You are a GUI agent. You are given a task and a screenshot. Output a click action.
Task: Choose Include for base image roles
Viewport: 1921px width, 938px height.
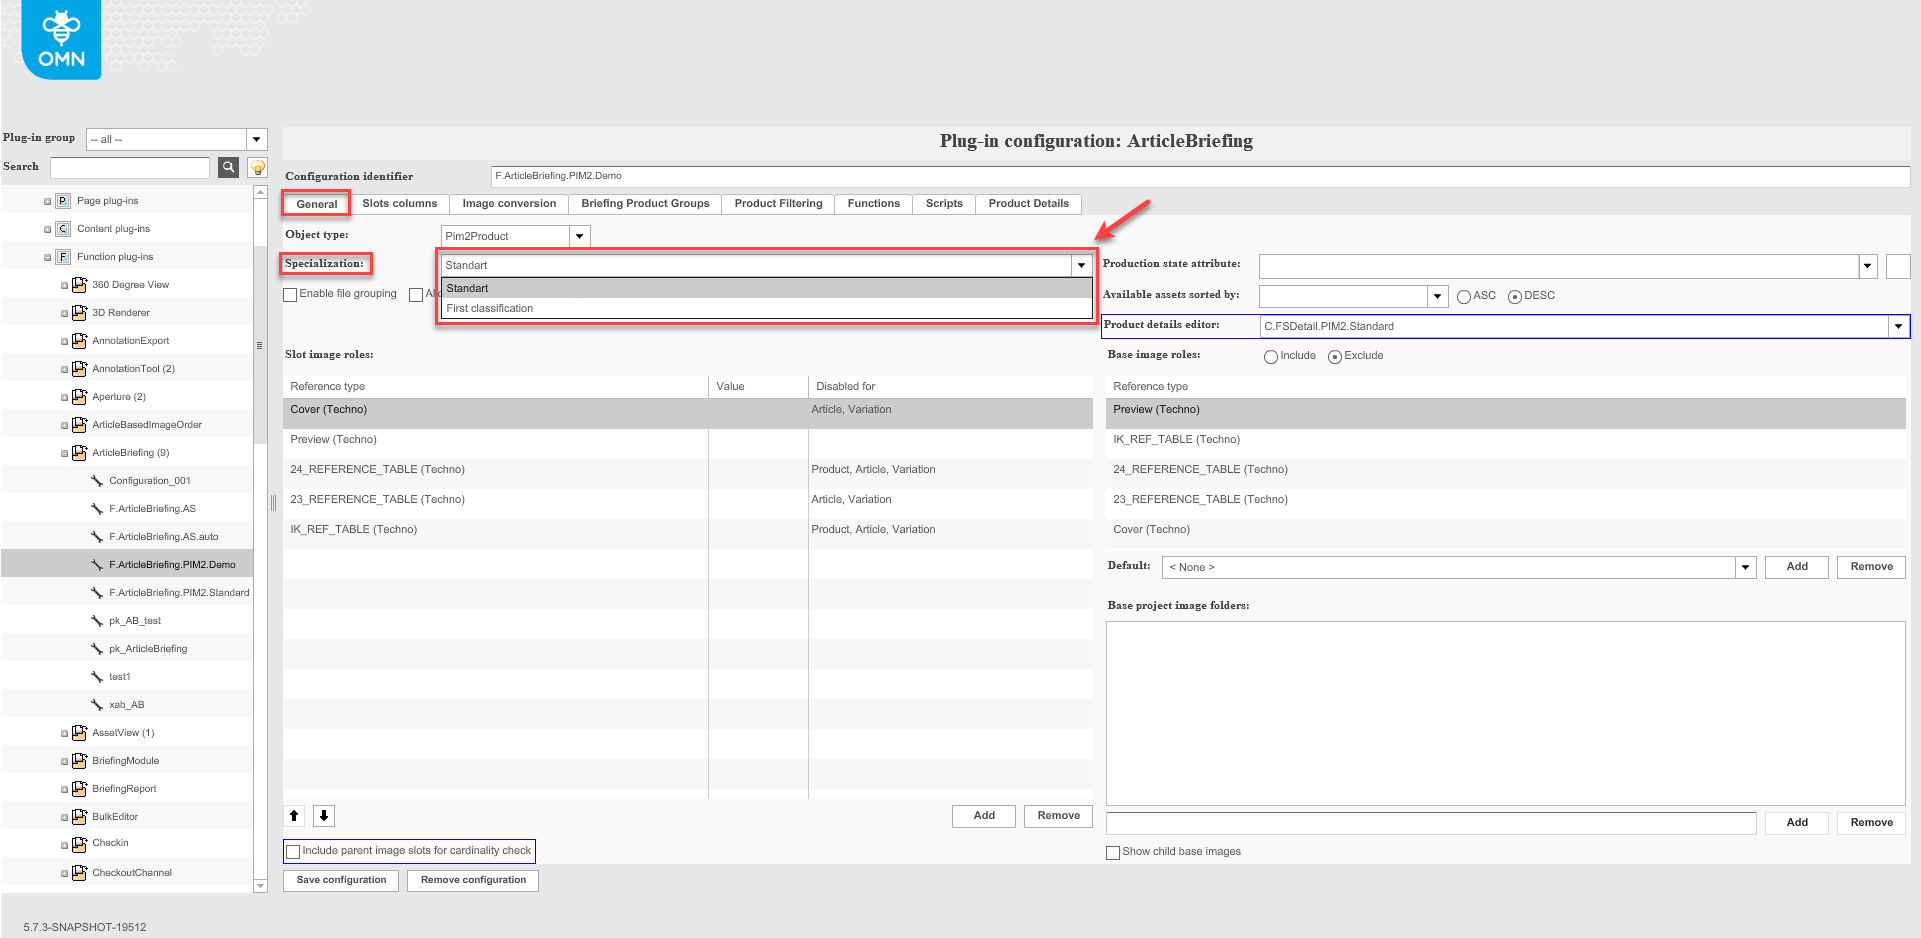(1271, 357)
